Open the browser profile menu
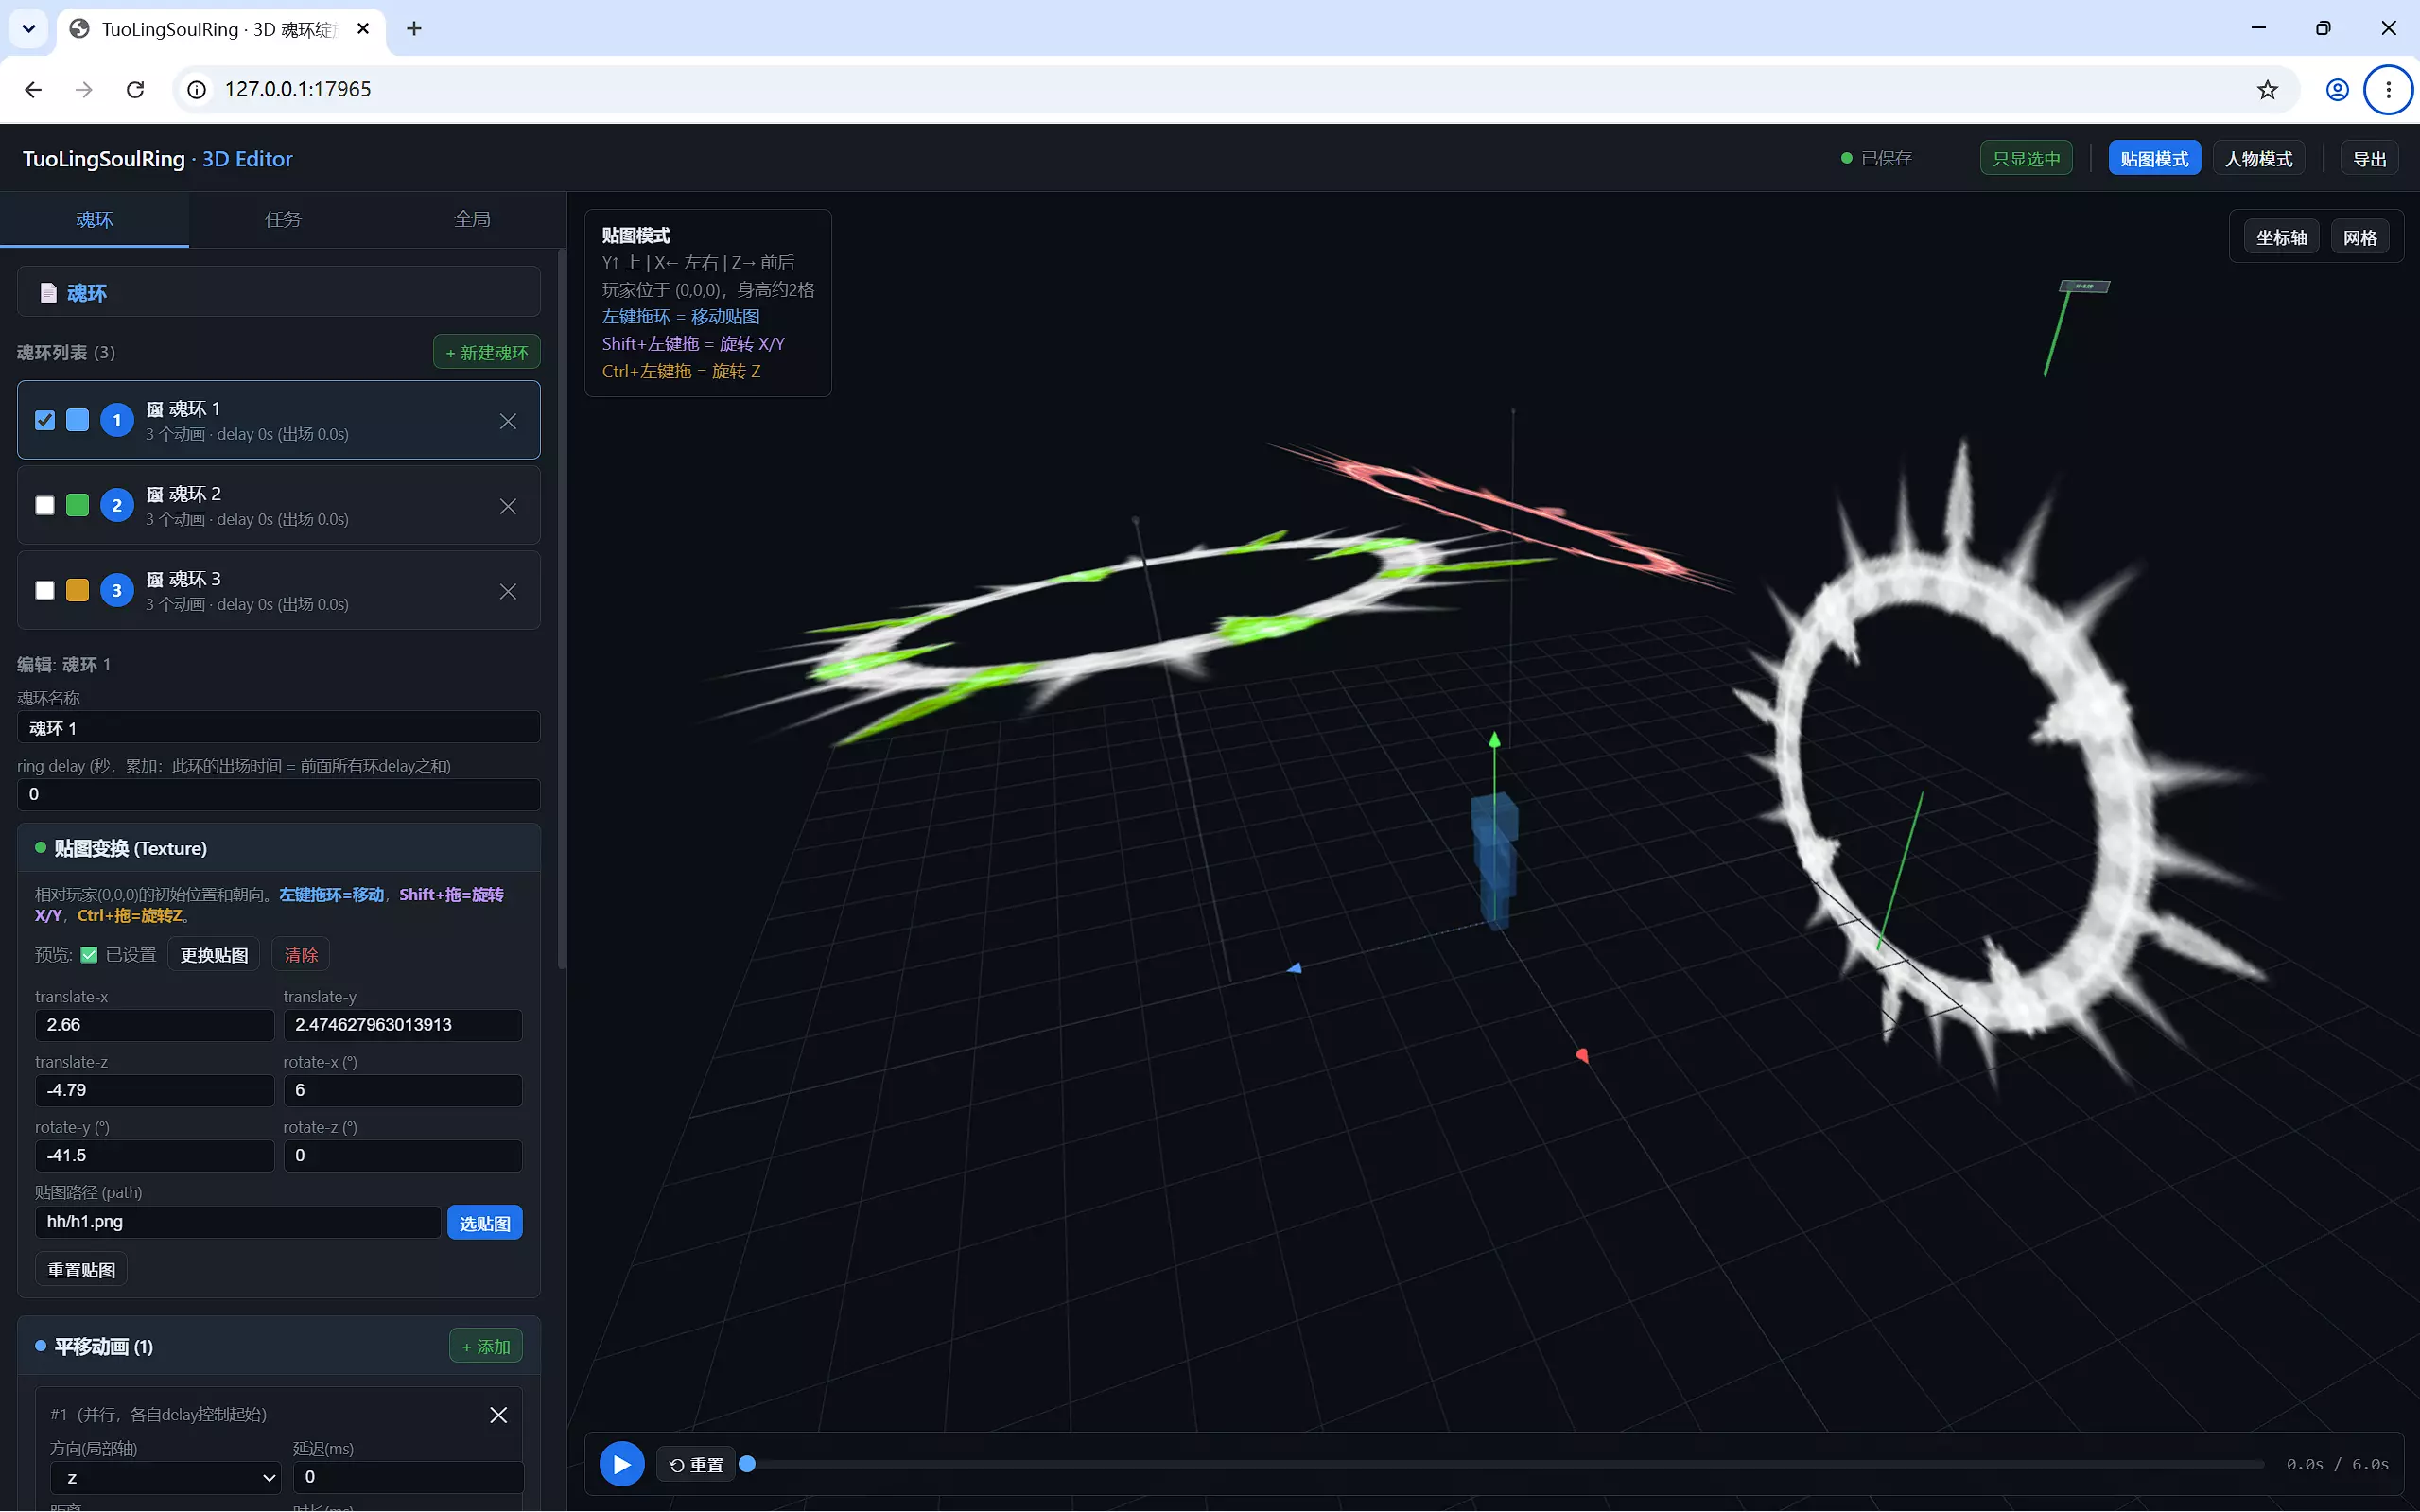Image resolution: width=2420 pixels, height=1512 pixels. tap(2337, 90)
